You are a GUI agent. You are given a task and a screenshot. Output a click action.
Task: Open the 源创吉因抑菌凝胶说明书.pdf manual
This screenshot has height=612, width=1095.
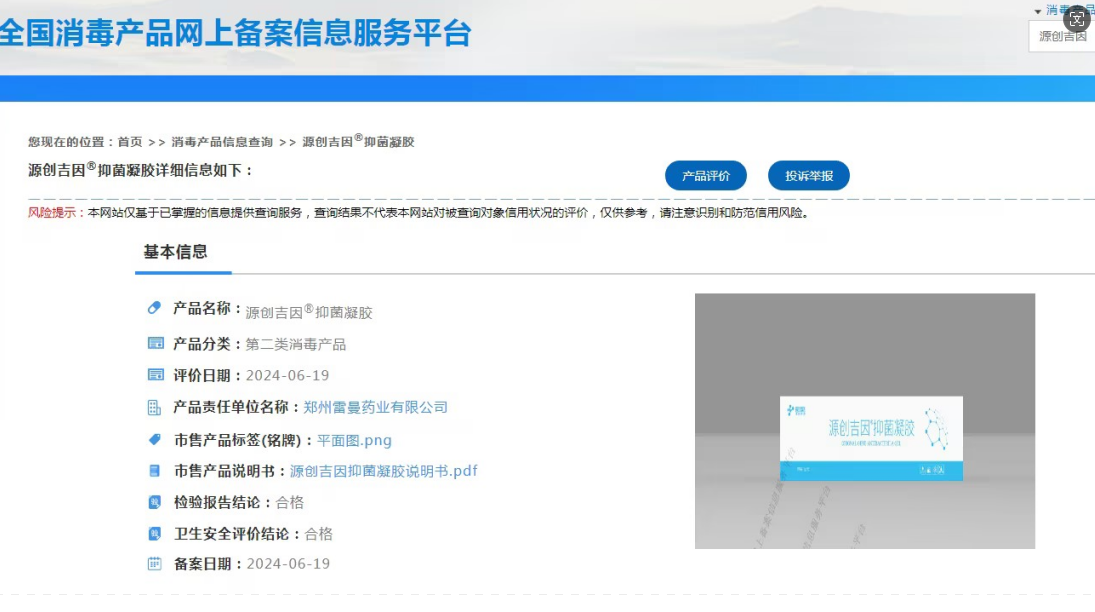(383, 471)
